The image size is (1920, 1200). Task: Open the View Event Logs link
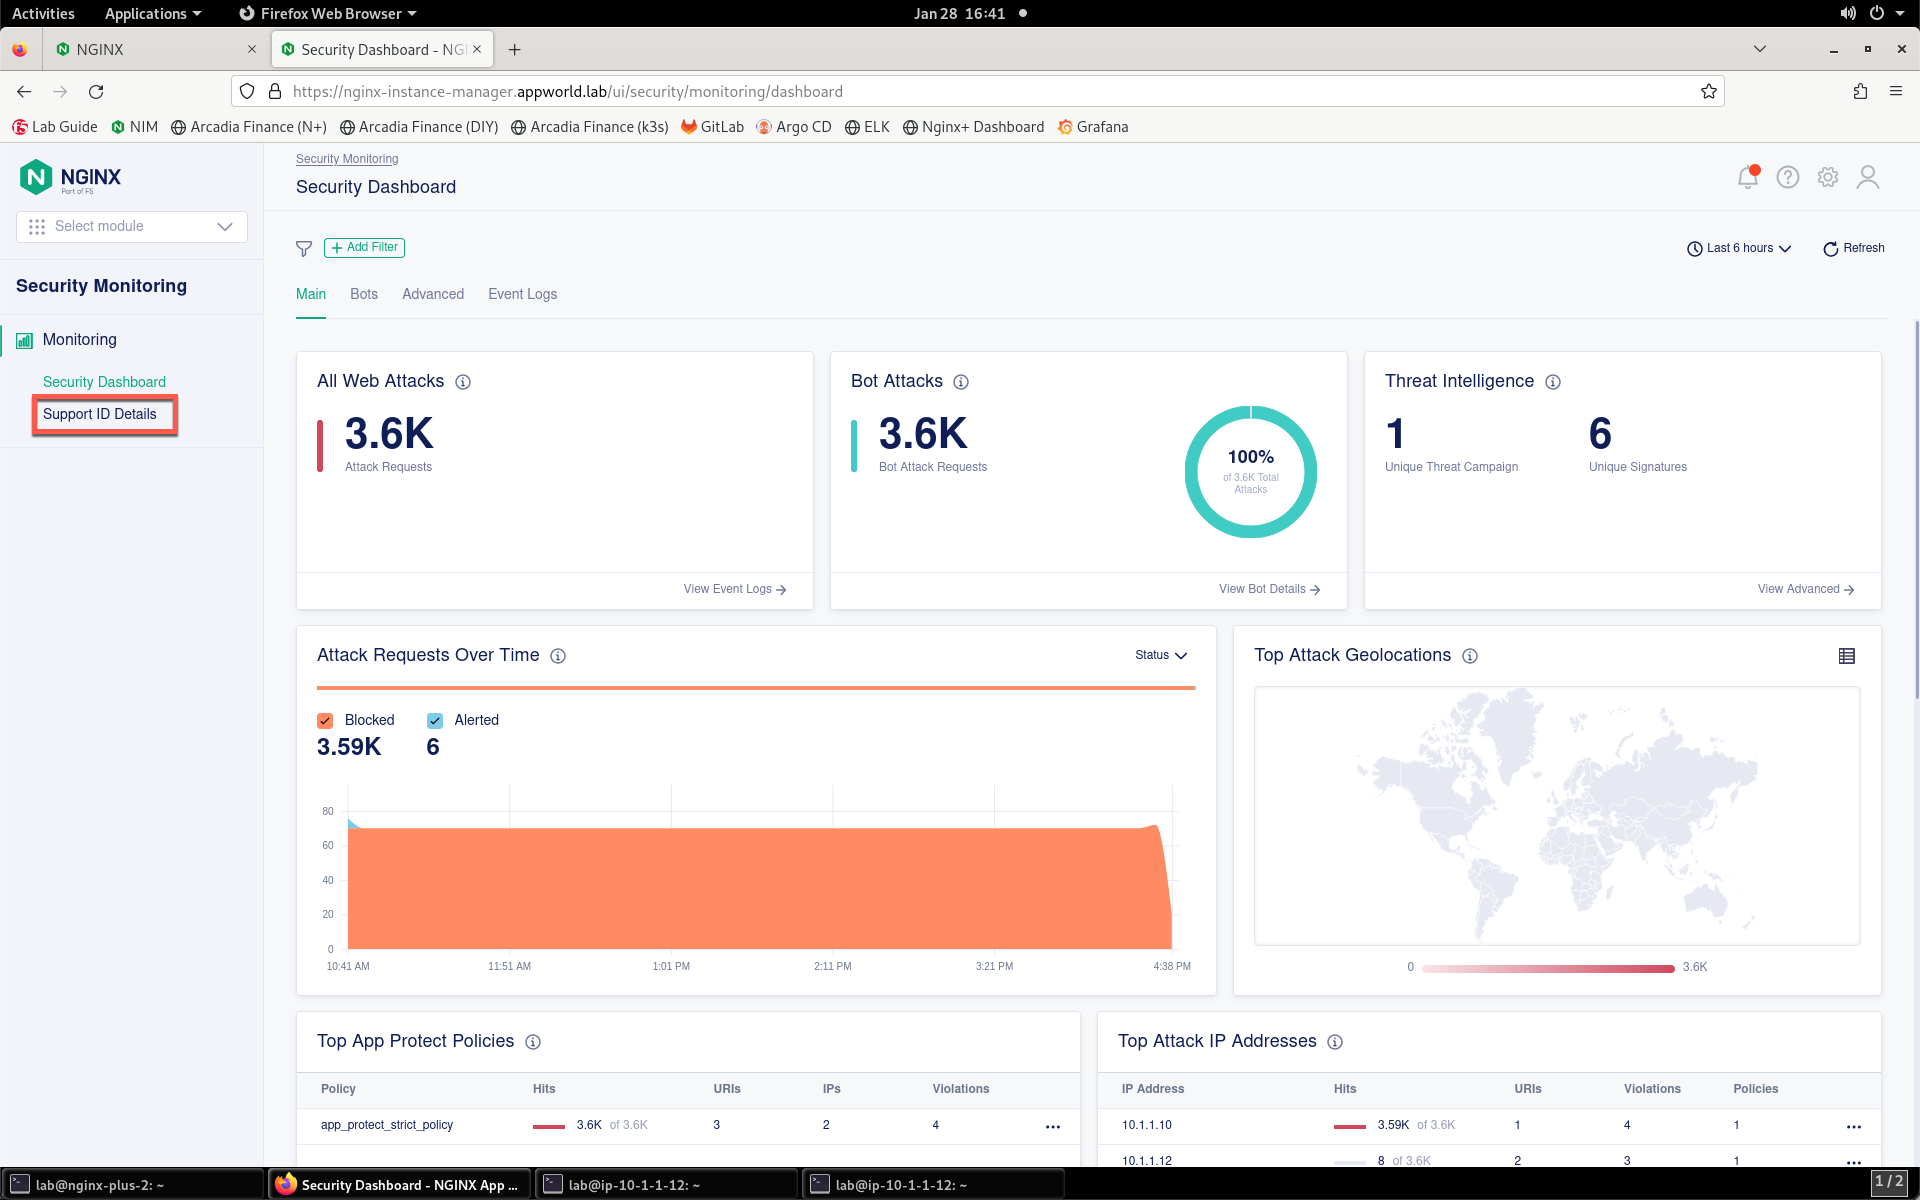(x=735, y=589)
